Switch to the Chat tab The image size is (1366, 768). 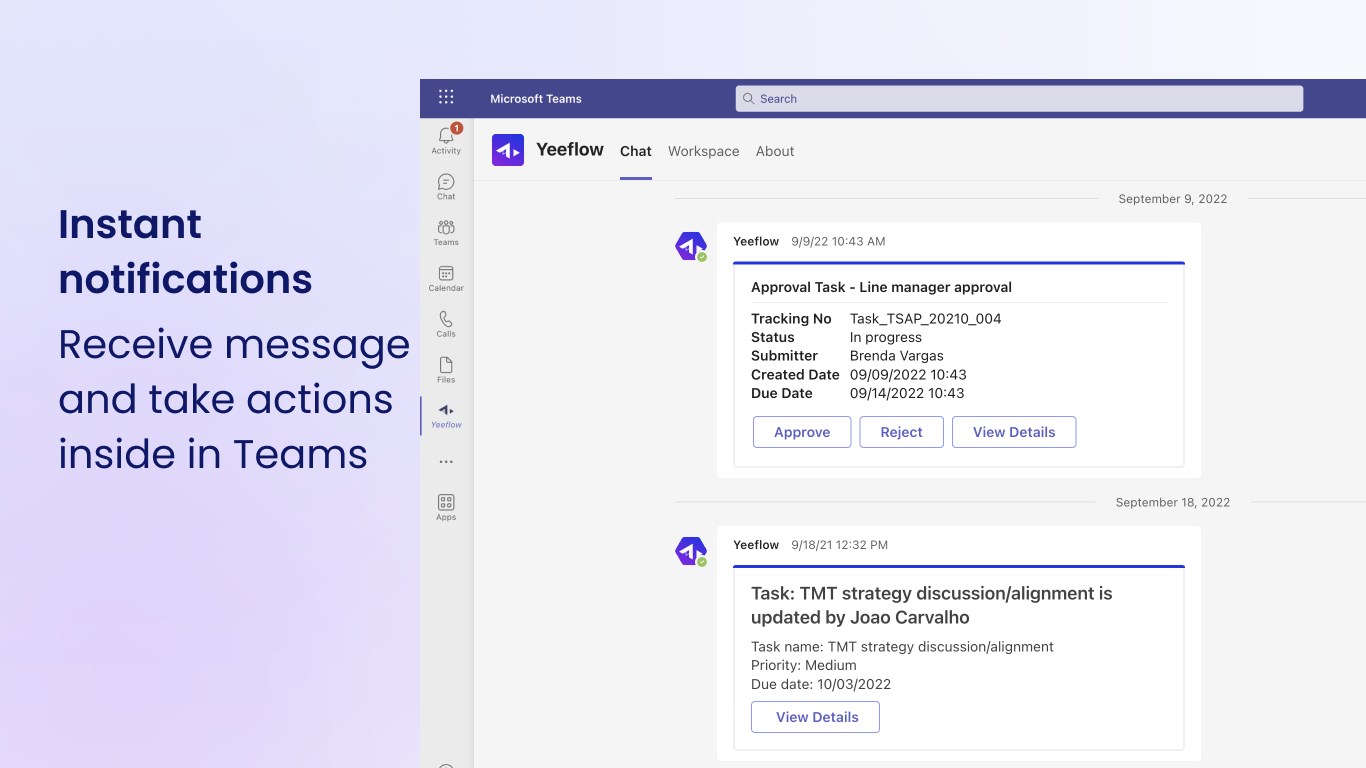pyautogui.click(x=636, y=151)
